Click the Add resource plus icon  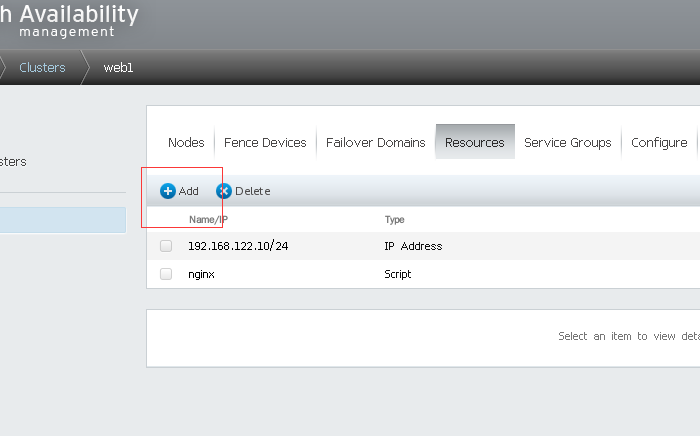pos(168,191)
